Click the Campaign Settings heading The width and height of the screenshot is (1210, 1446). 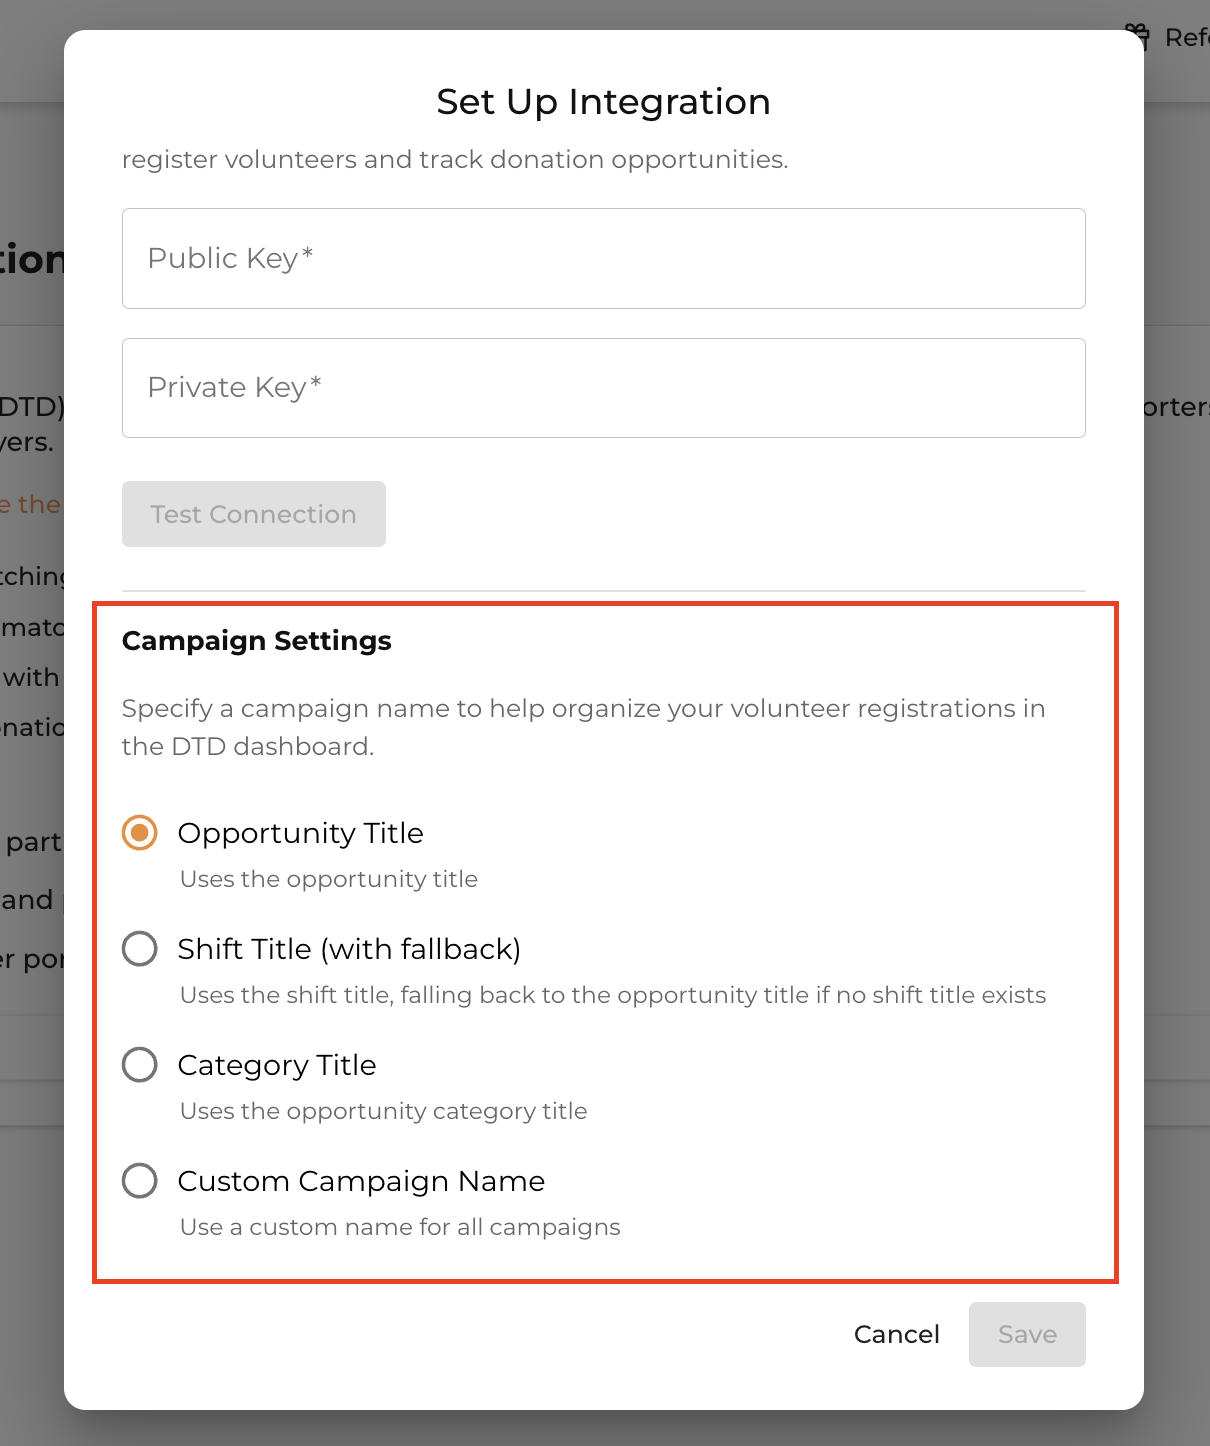[x=256, y=640]
